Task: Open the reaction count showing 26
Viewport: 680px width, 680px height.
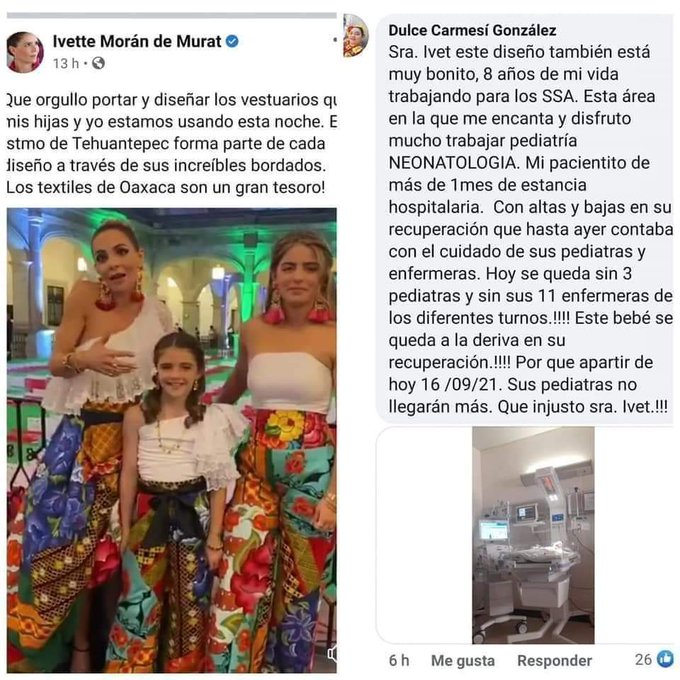Action: tap(643, 659)
